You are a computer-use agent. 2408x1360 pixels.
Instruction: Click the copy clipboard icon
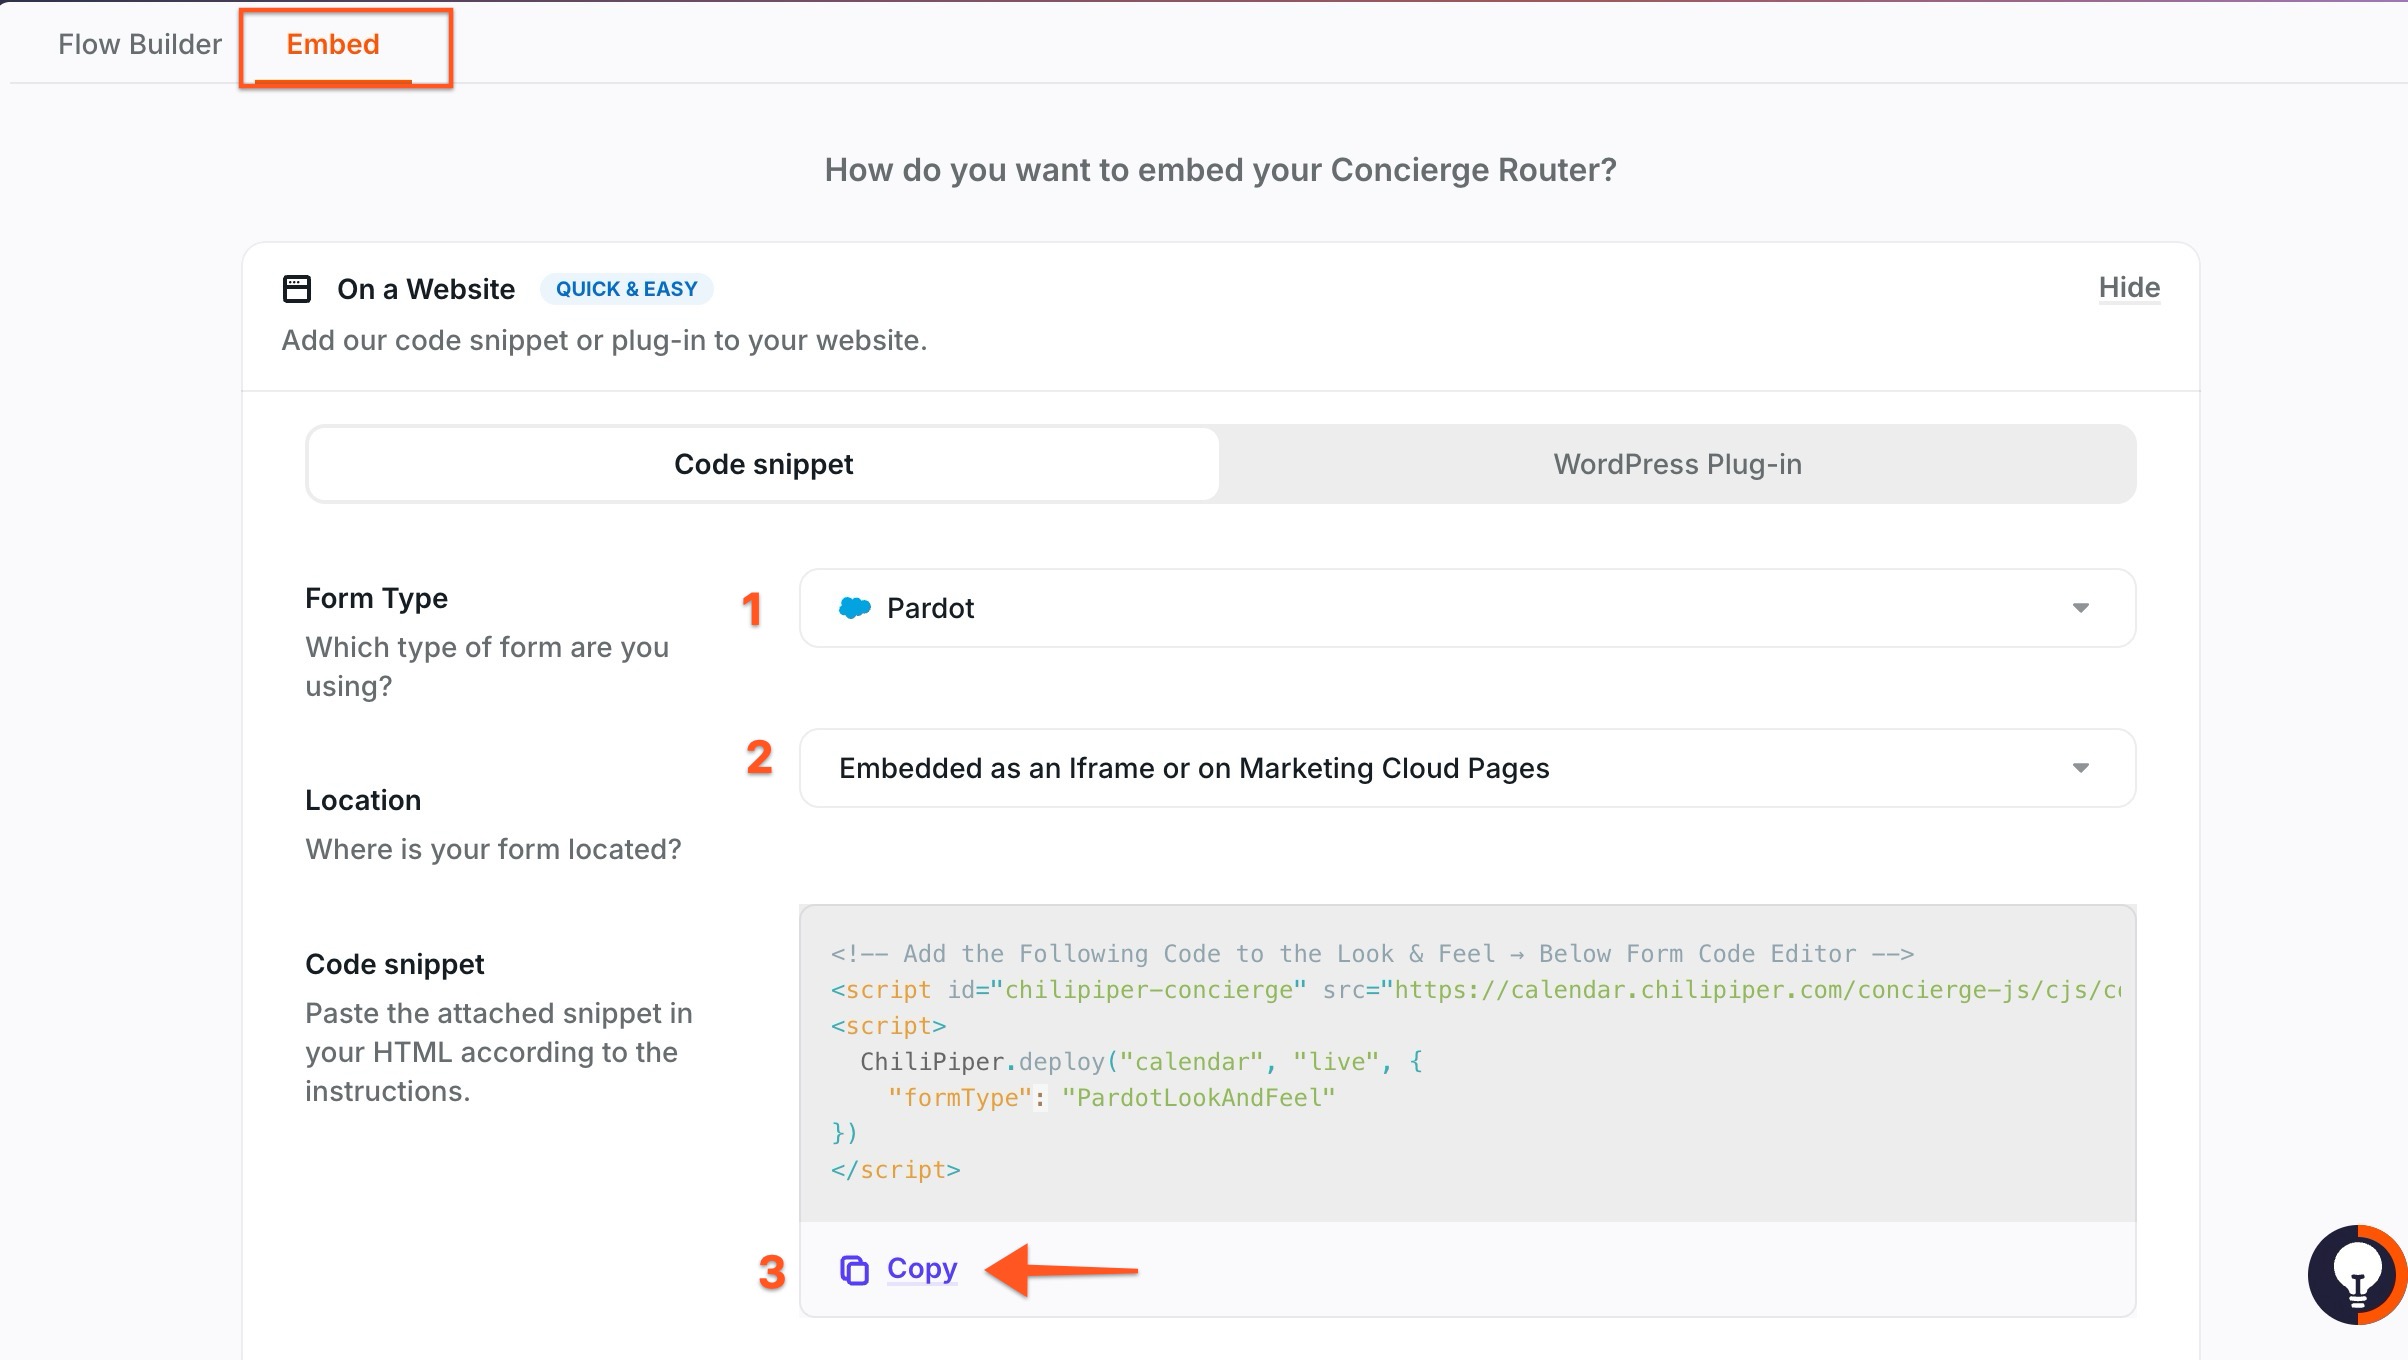coord(854,1270)
